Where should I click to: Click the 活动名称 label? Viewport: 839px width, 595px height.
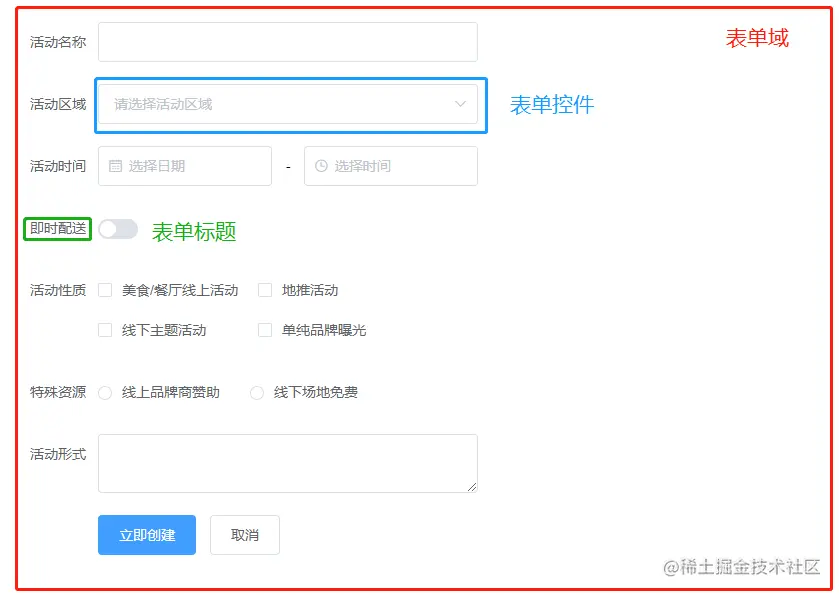(x=58, y=42)
